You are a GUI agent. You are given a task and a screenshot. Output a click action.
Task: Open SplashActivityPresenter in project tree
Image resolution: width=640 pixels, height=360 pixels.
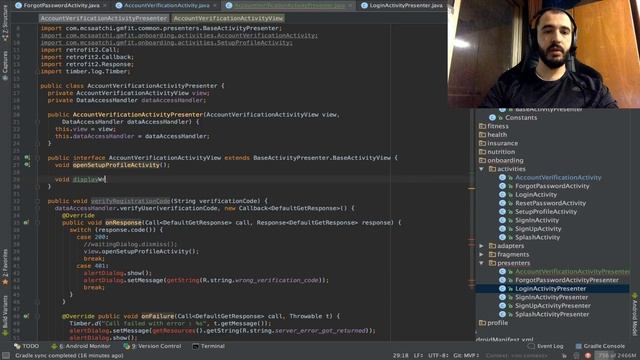552,315
